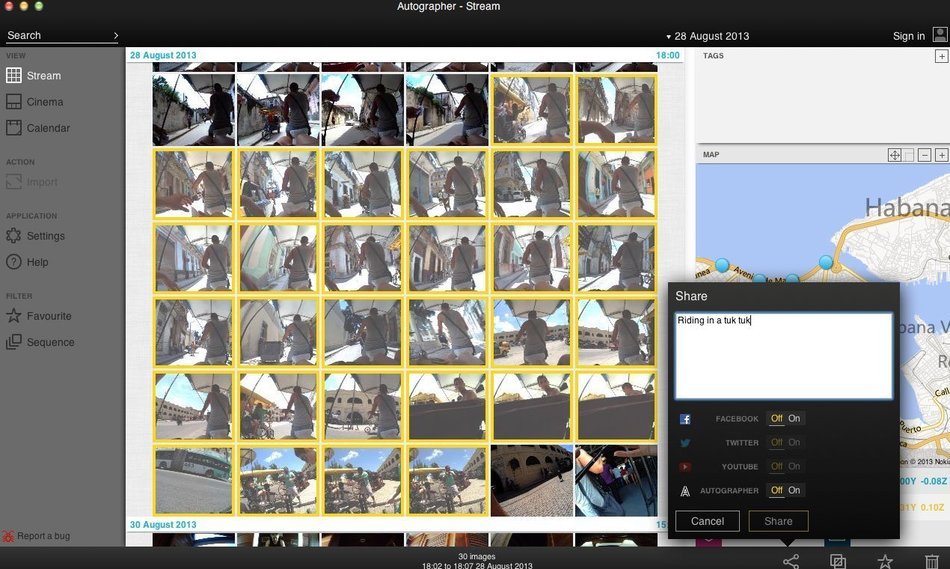Set Autographer sharing to Off
The image size is (950, 569).
(777, 490)
